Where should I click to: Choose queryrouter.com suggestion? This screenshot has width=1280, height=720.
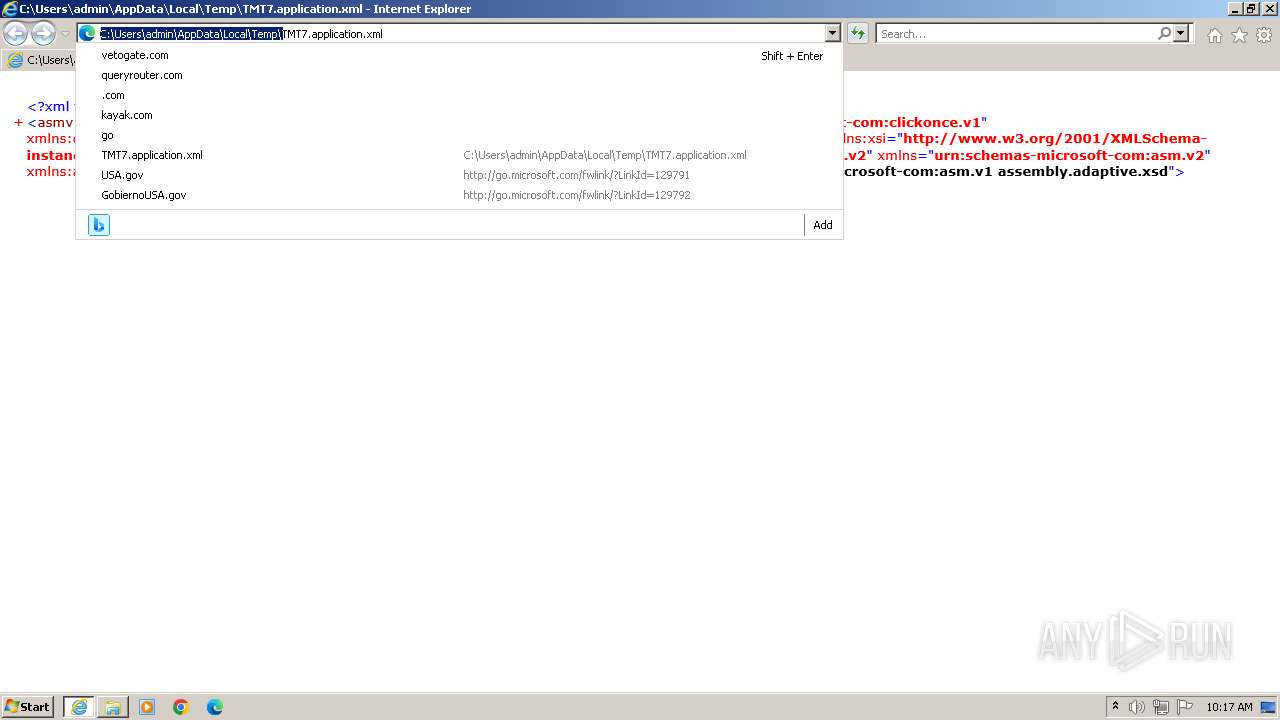[459, 75]
